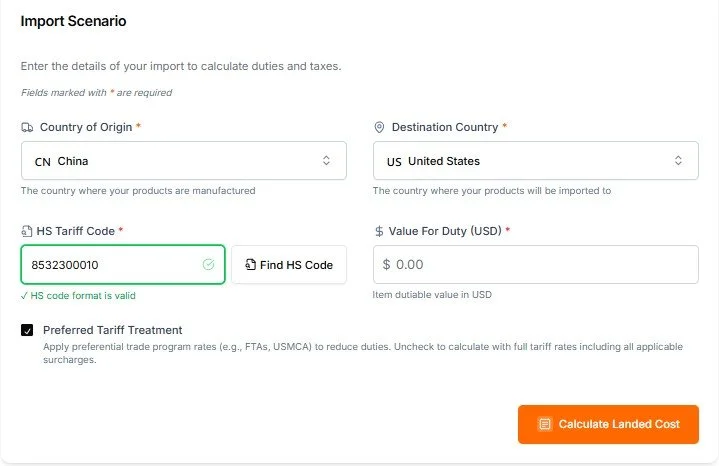The height and width of the screenshot is (466, 719).
Task: Click the calculator icon in Calculate Landed Cost
Action: click(x=544, y=424)
